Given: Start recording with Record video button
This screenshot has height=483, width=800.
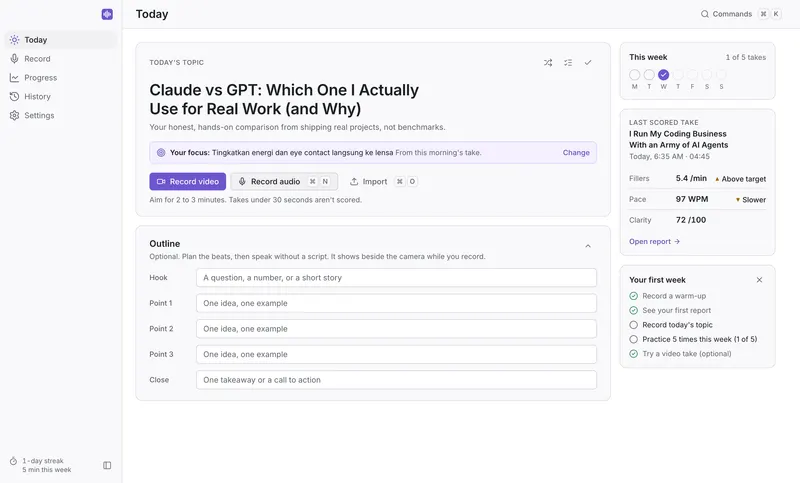Looking at the screenshot, I should 188,182.
